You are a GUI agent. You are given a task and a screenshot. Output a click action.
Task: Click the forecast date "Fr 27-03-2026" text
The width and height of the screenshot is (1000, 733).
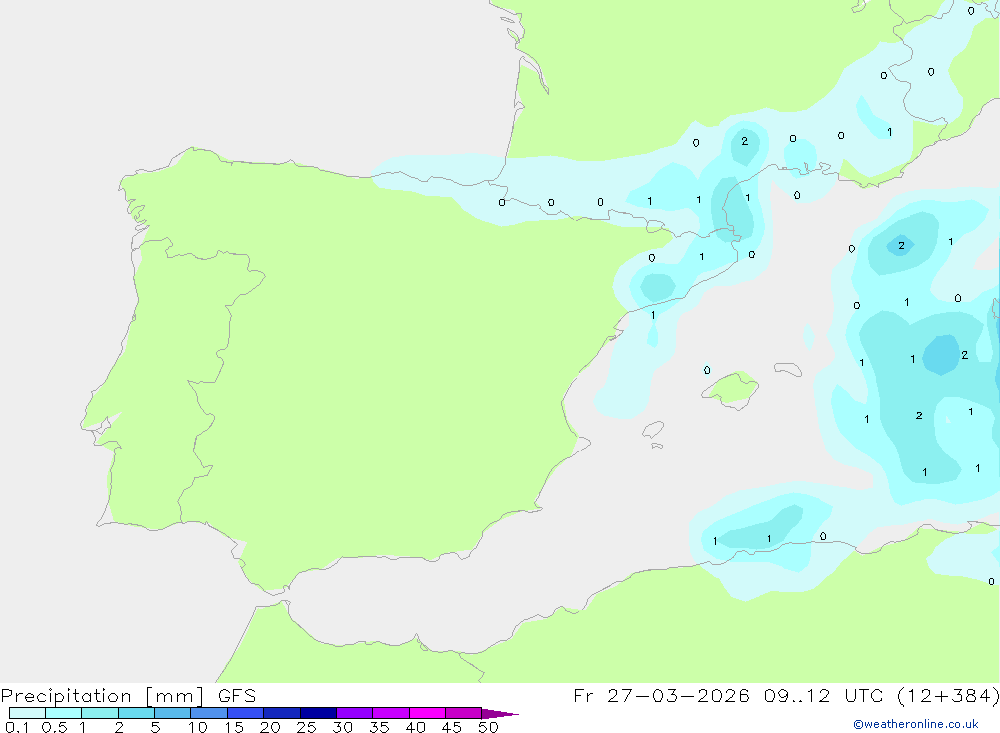coord(661,695)
